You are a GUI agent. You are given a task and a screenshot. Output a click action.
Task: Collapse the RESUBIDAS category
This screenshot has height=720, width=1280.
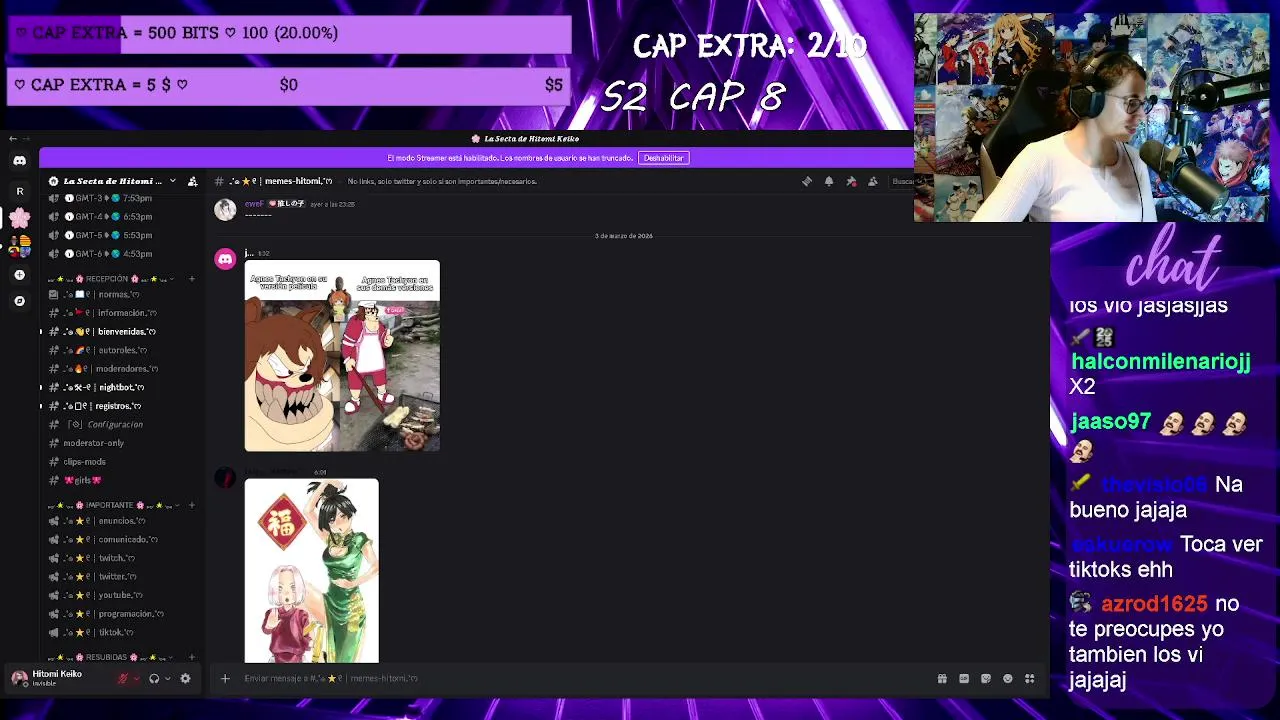point(111,657)
